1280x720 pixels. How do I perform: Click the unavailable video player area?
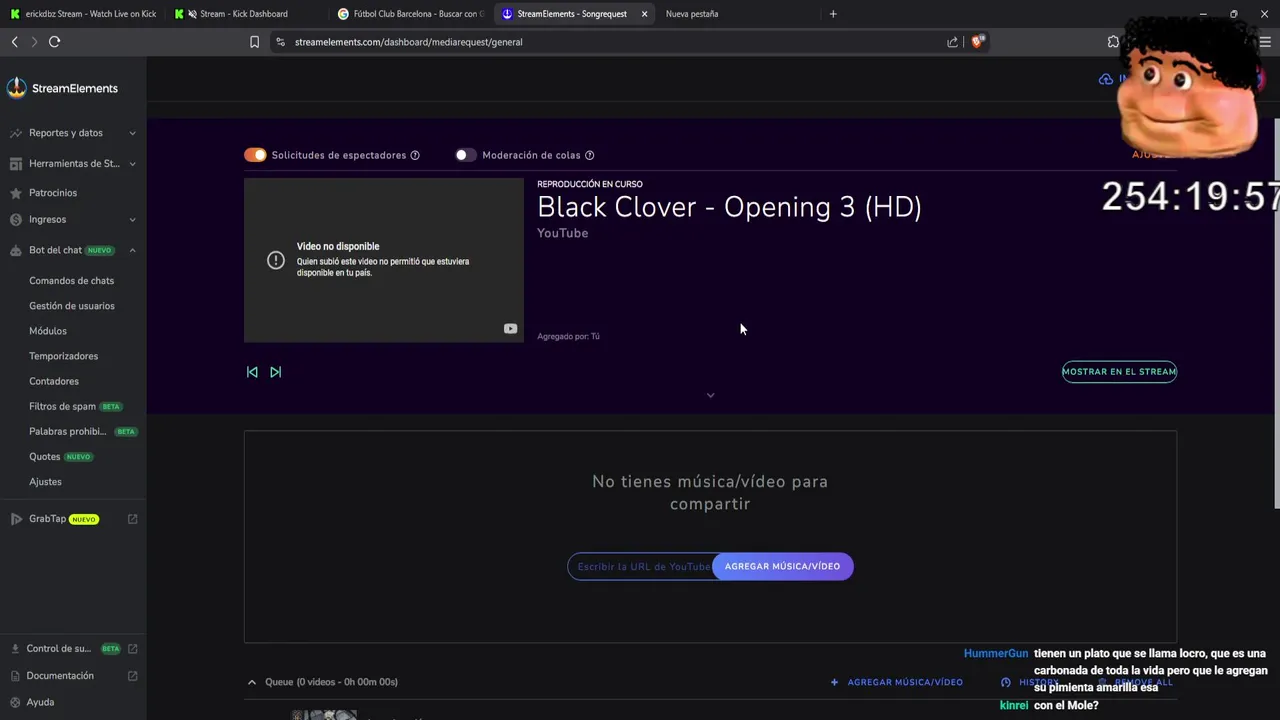pos(384,260)
